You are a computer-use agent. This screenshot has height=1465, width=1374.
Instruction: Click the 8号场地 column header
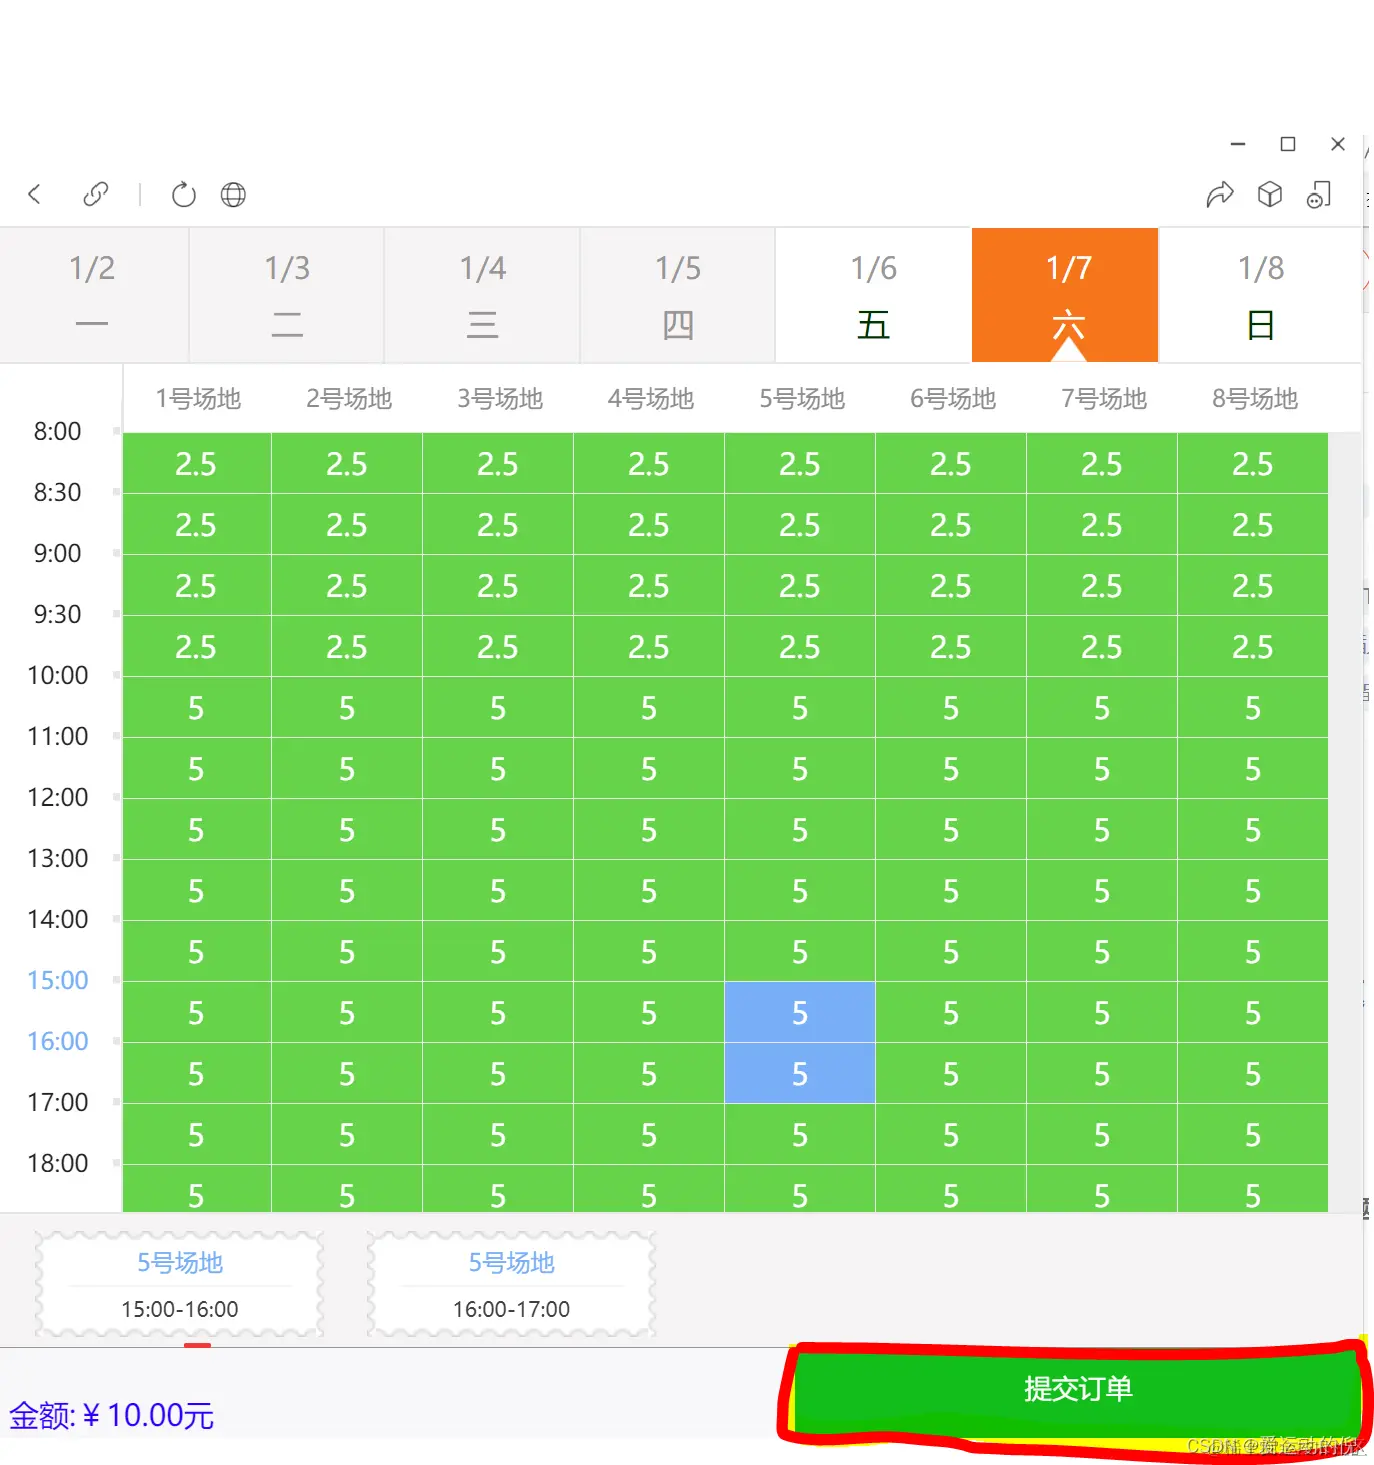(1255, 399)
